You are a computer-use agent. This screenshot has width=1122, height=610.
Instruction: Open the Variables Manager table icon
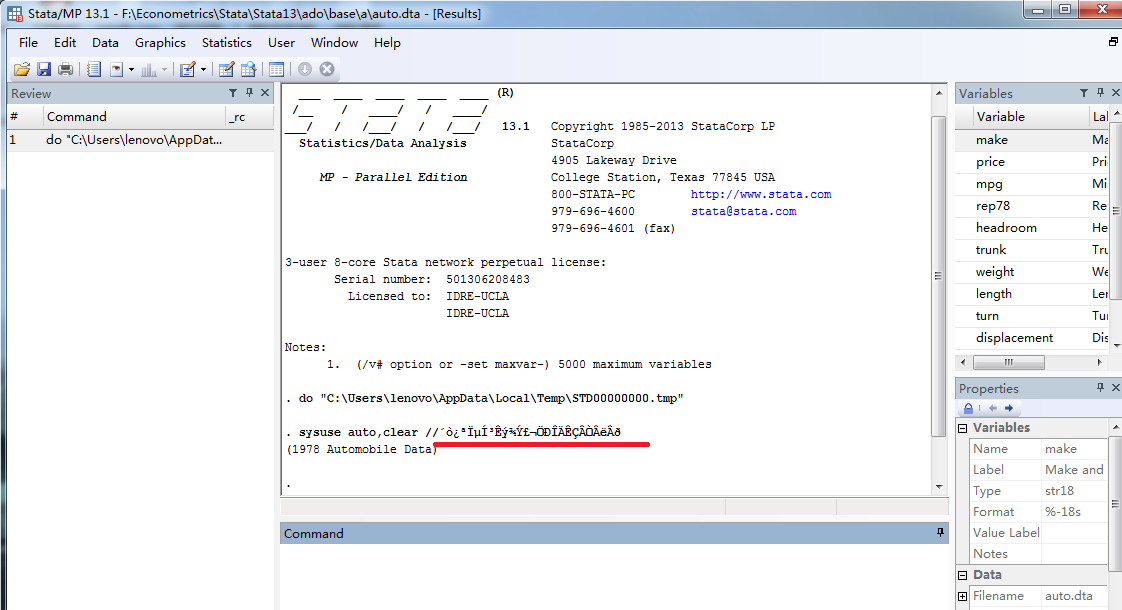pos(276,69)
